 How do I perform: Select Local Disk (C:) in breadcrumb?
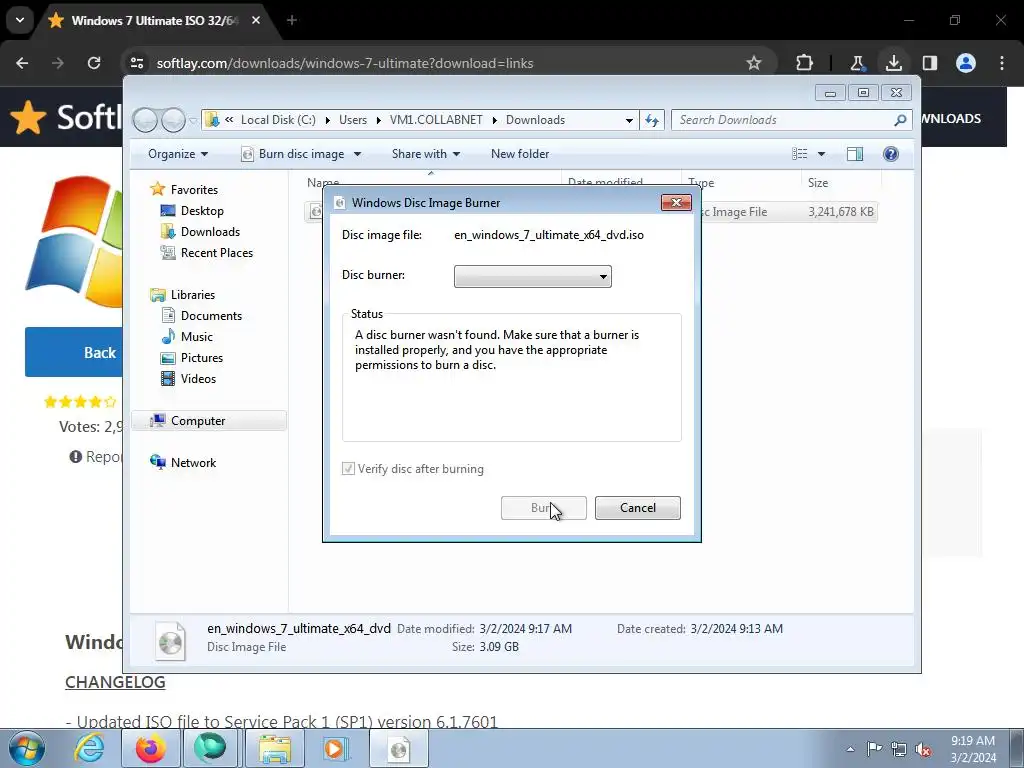coord(278,120)
